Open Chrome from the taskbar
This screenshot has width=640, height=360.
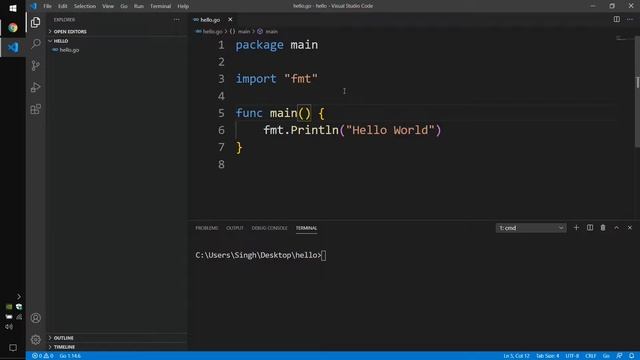(13, 27)
